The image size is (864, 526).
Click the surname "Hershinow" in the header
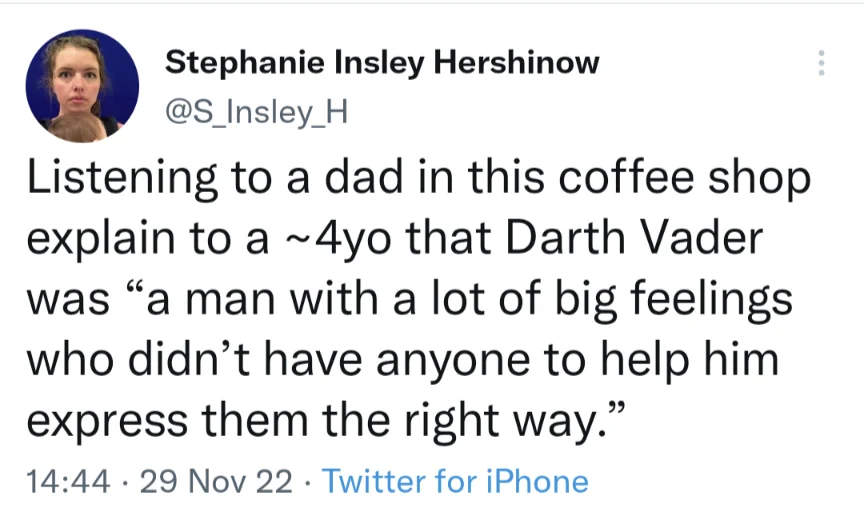[x=516, y=62]
